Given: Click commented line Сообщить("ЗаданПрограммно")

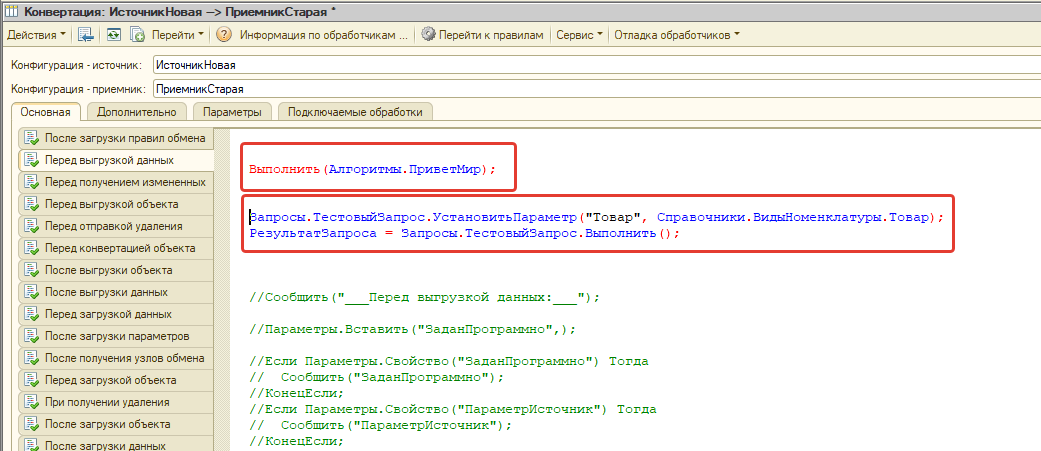Looking at the screenshot, I should [376, 377].
